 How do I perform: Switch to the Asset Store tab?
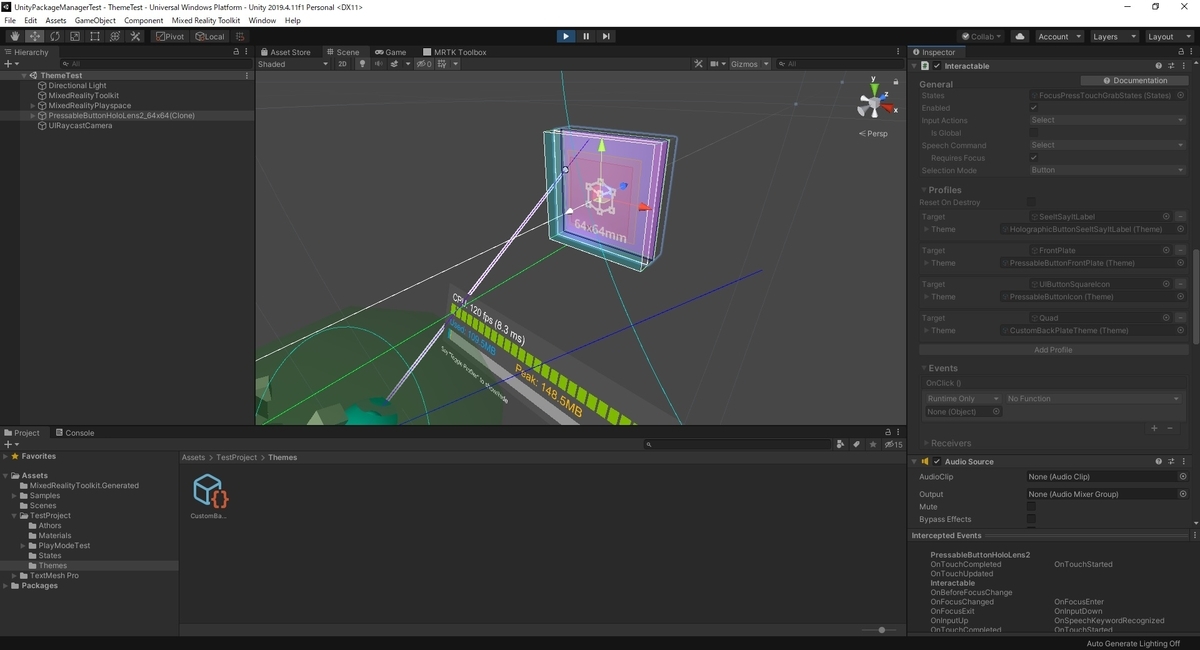click(x=285, y=52)
